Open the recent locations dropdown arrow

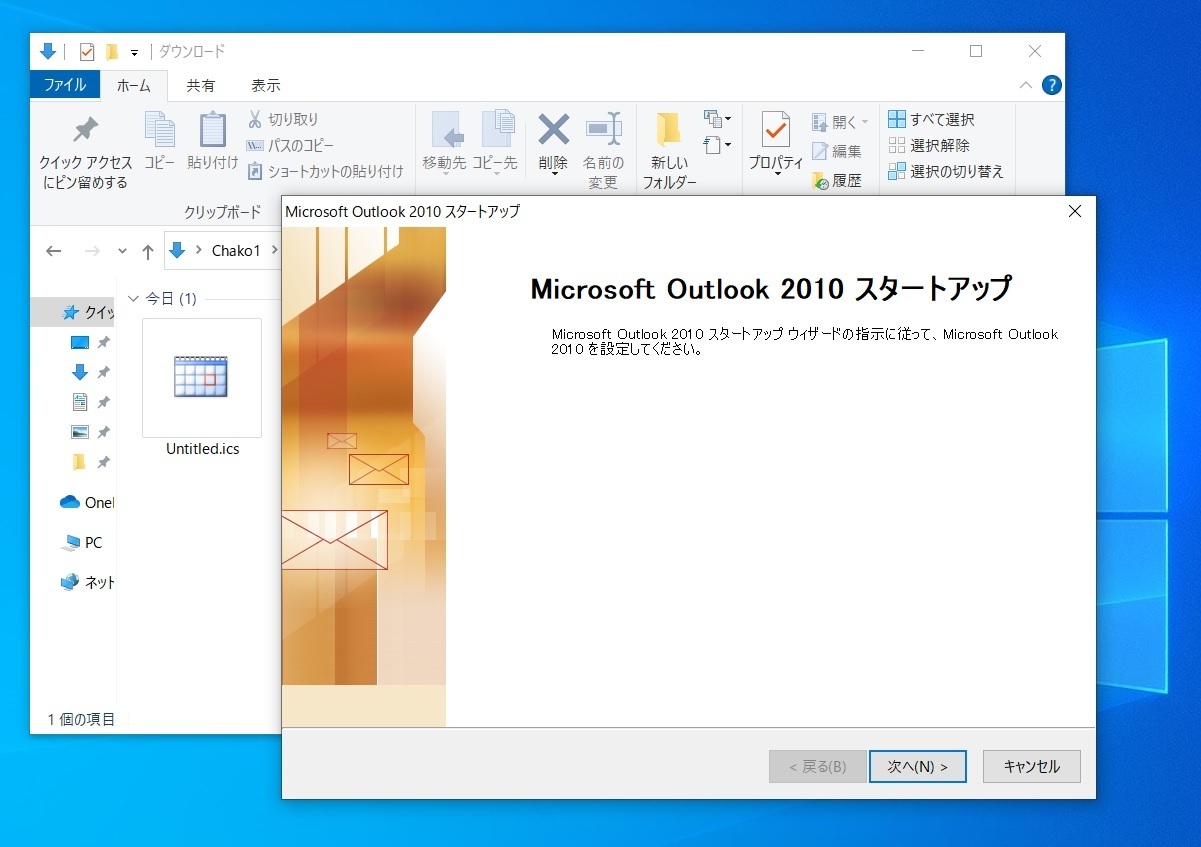[x=122, y=251]
